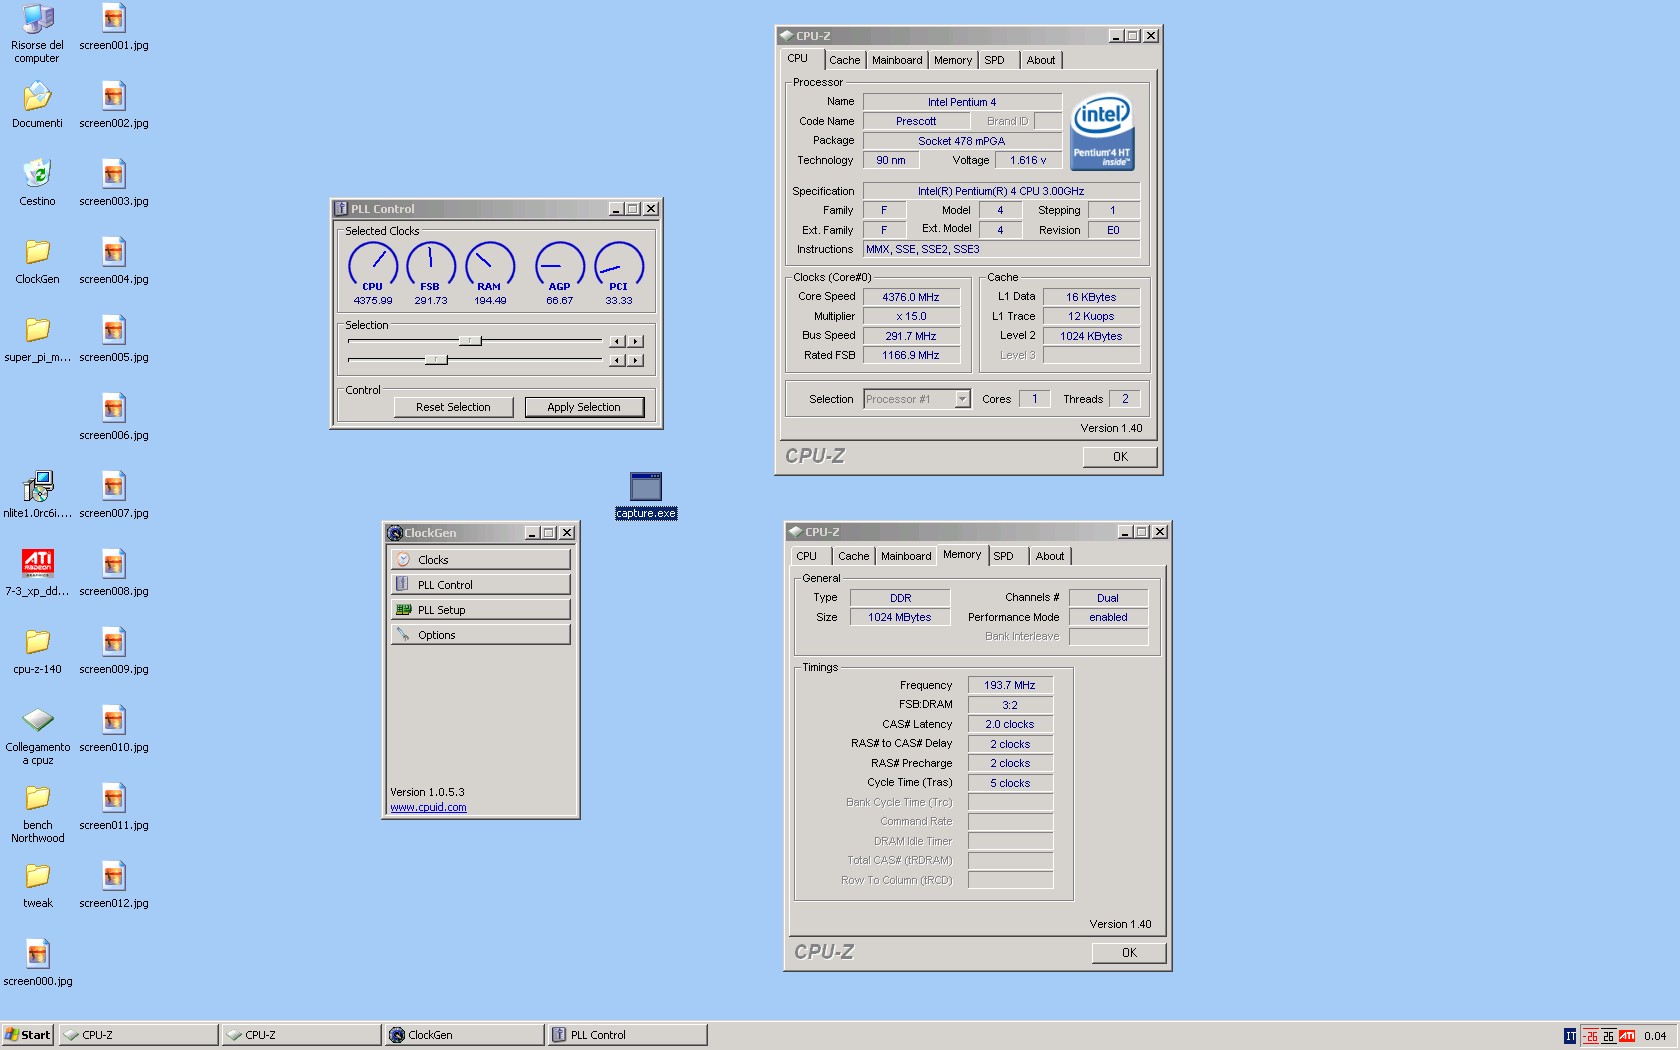Select the nlite1.0rc6 installer icon
Viewport: 1680px width, 1050px height.
[x=37, y=486]
